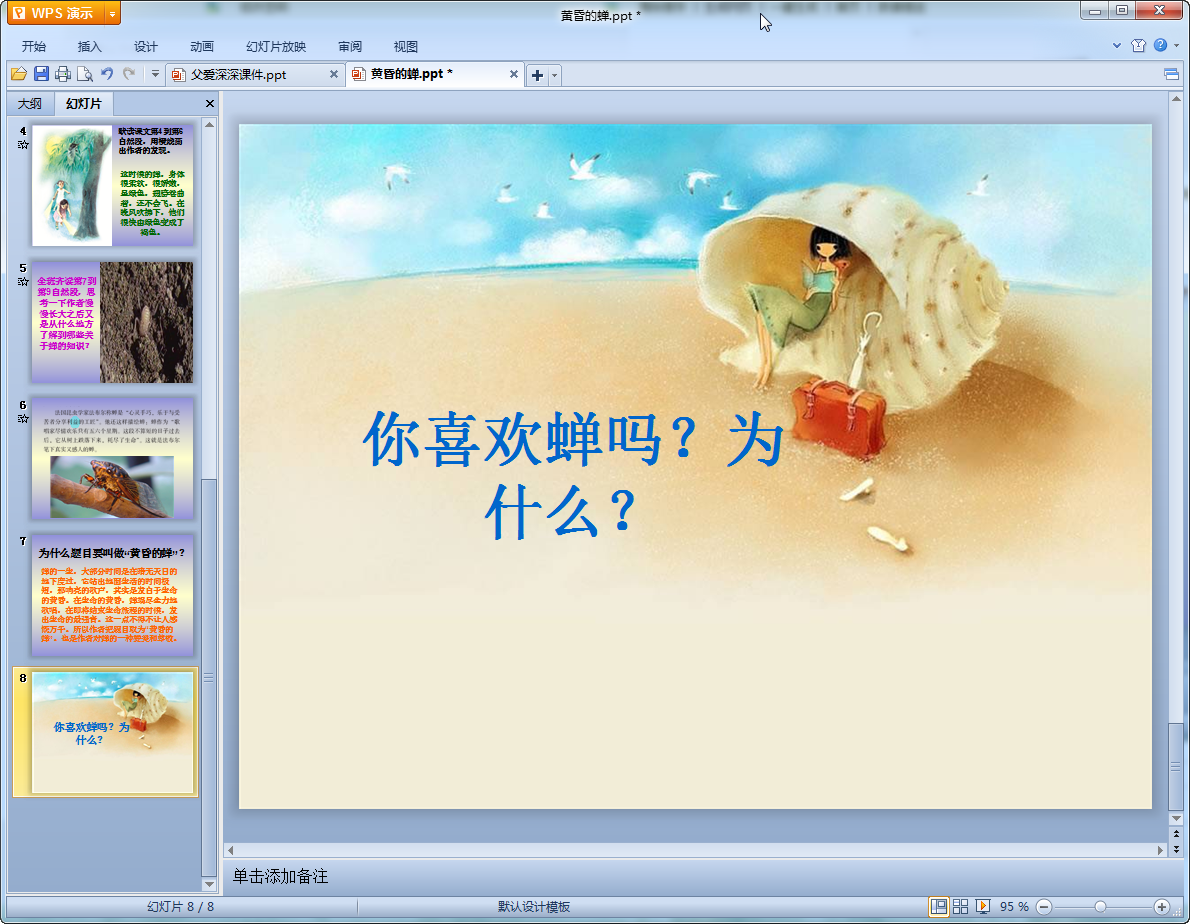Click horizontal scrollbar right arrow
This screenshot has width=1190, height=924.
(x=1160, y=850)
